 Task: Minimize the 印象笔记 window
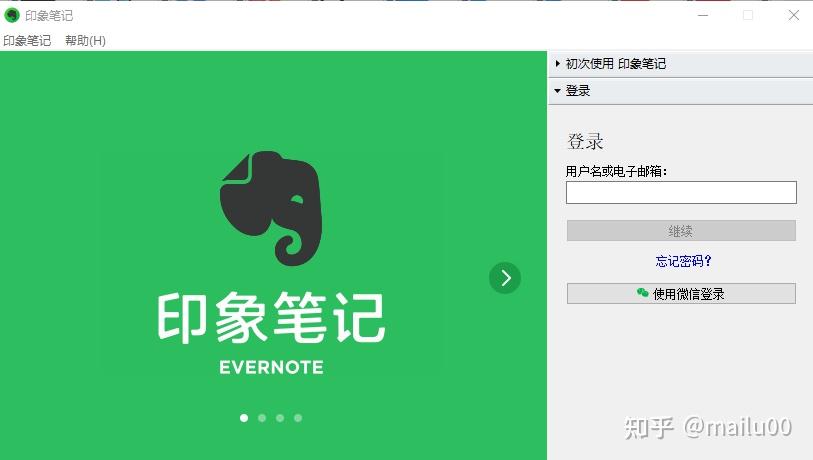point(703,16)
